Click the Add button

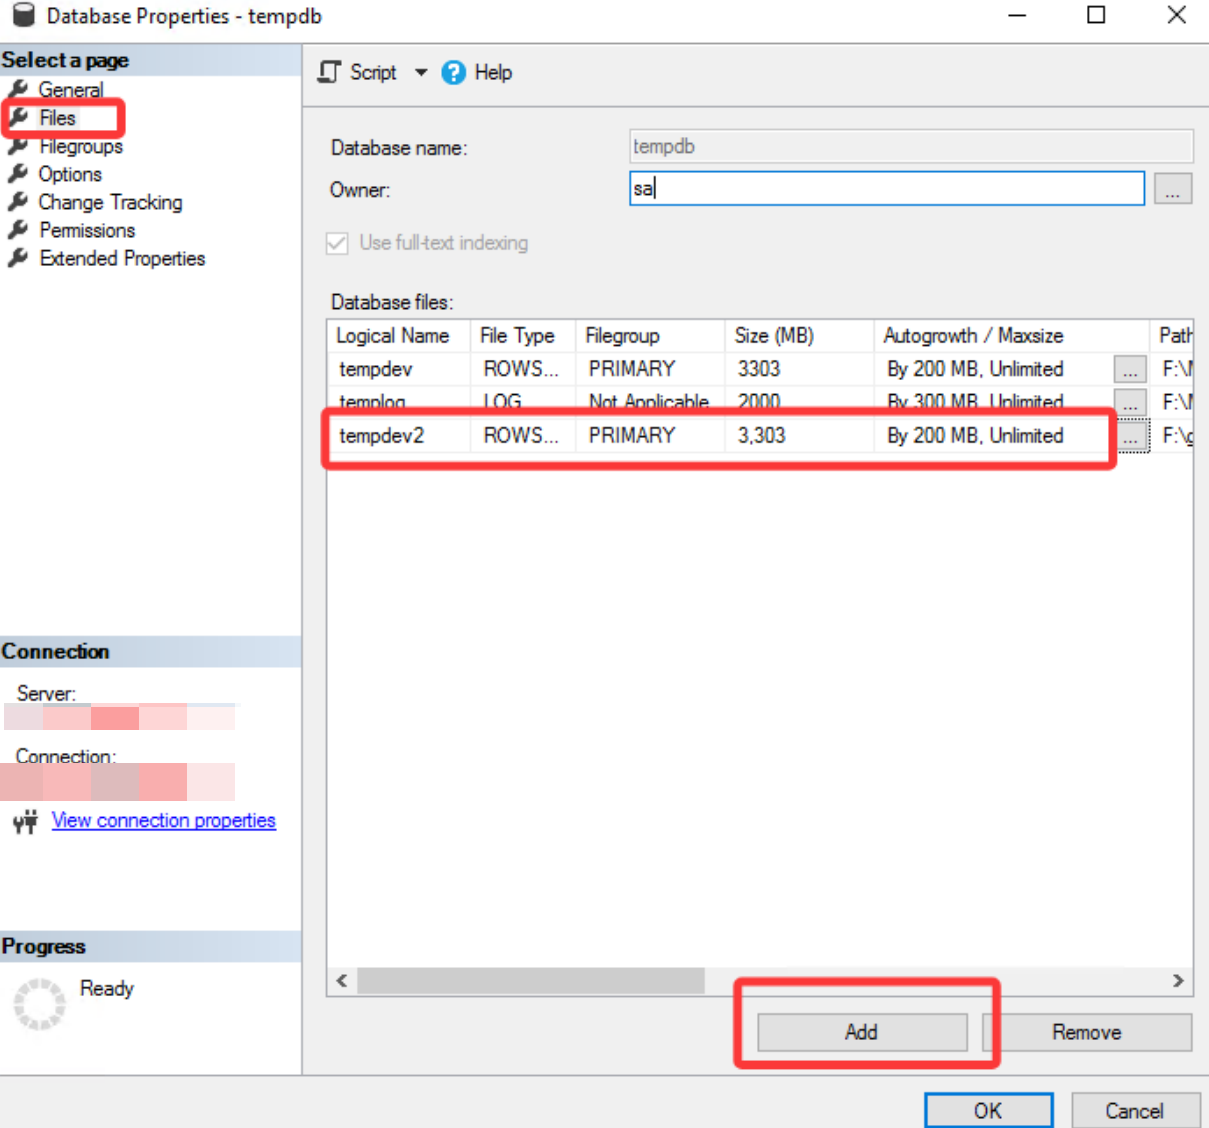862,1032
